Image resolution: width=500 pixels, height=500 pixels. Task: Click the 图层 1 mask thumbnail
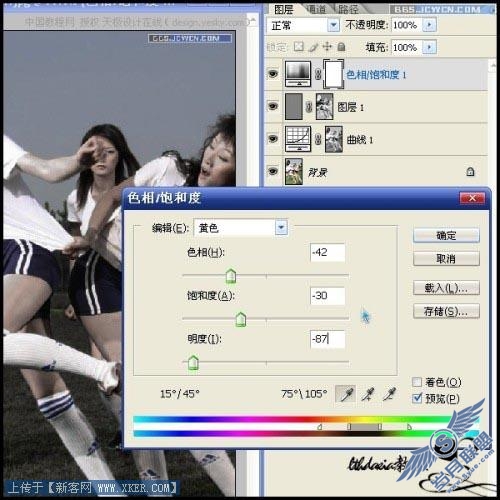[x=324, y=106]
